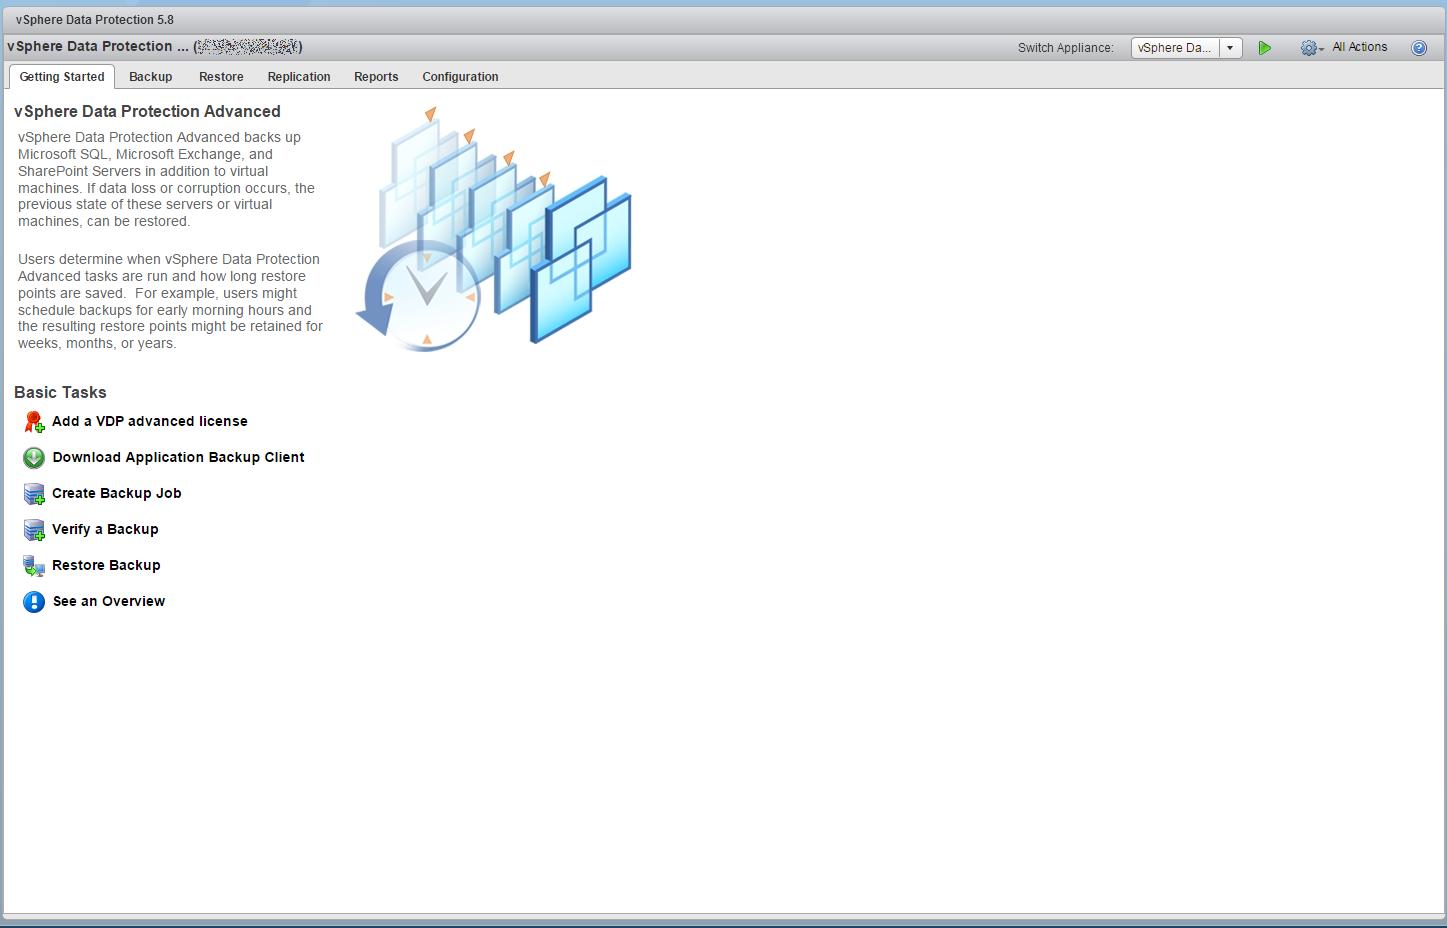Click the Verify a Backup database icon
The image size is (1447, 928).
34,530
